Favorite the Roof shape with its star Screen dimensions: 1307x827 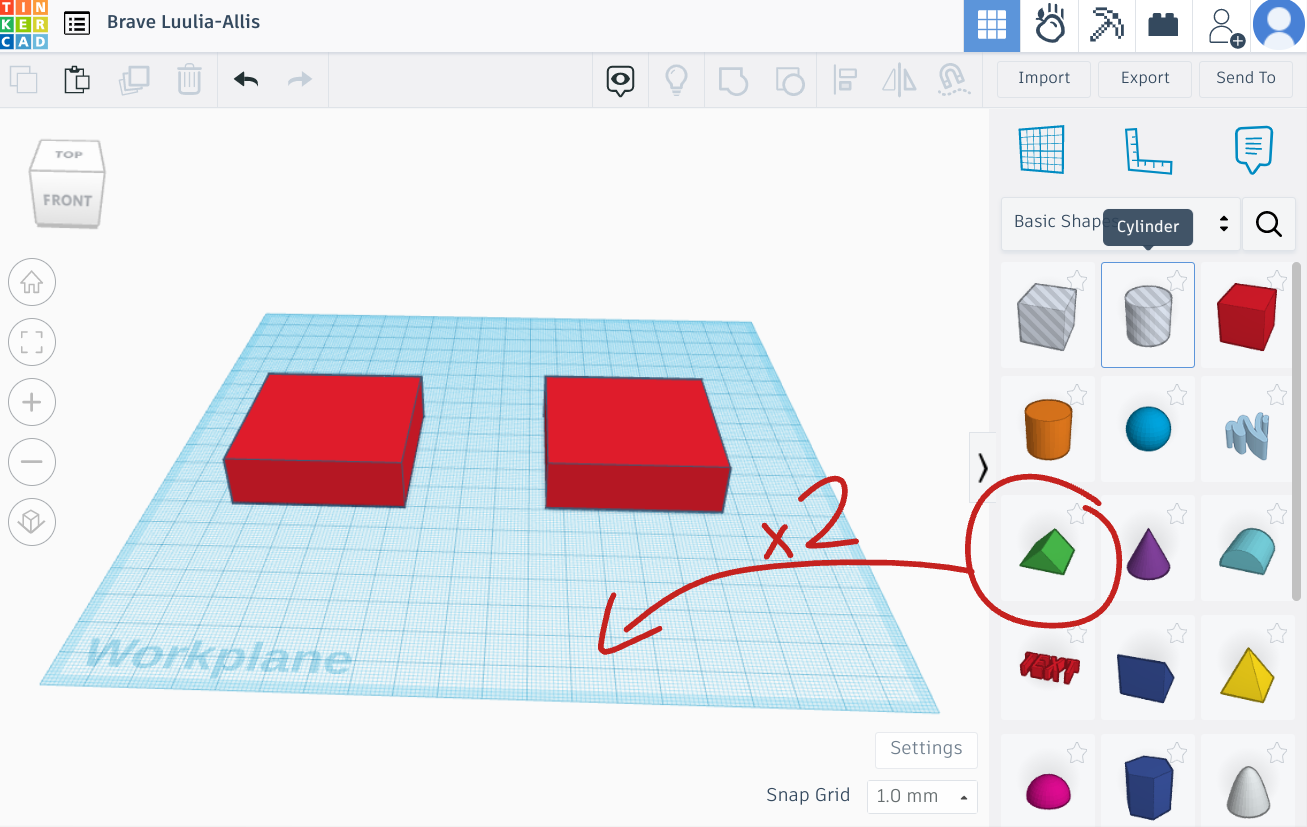point(1077,513)
